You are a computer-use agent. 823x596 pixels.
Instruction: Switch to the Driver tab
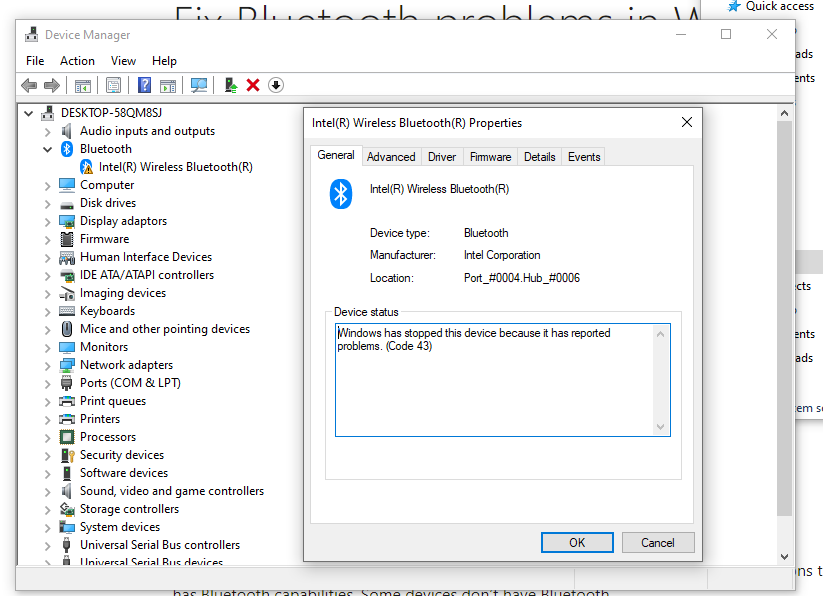click(442, 157)
